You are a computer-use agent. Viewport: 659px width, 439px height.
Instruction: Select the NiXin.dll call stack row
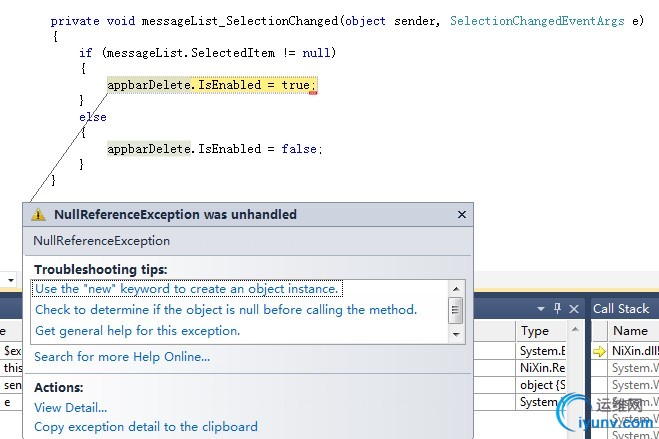click(633, 352)
